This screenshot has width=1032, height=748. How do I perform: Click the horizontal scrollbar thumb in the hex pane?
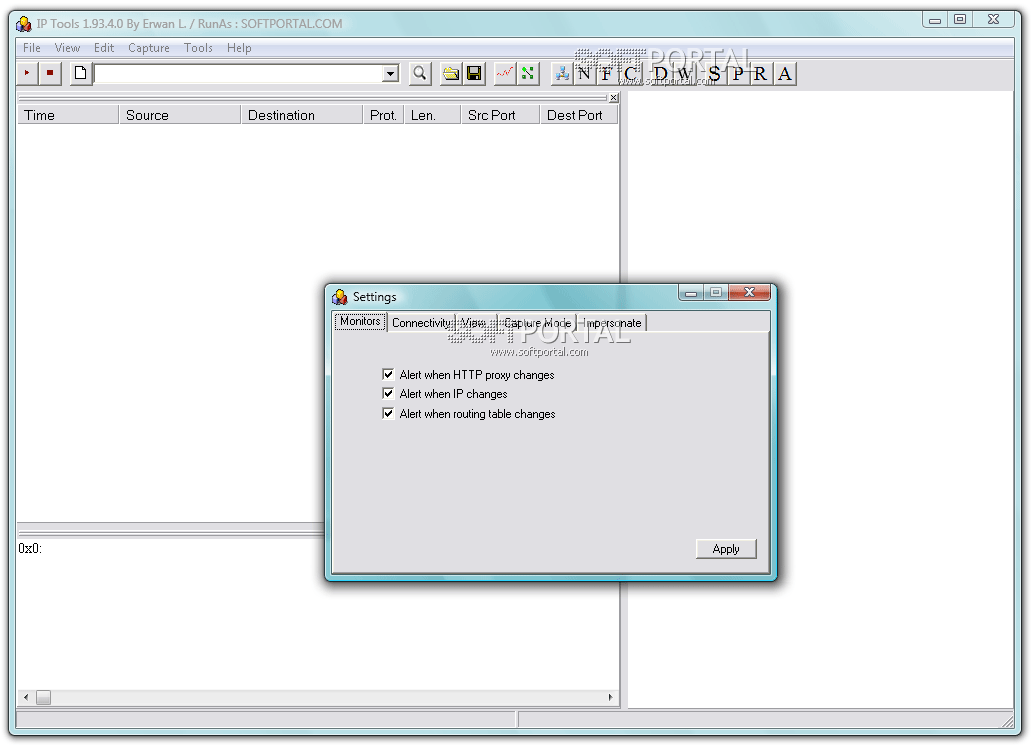[x=43, y=697]
